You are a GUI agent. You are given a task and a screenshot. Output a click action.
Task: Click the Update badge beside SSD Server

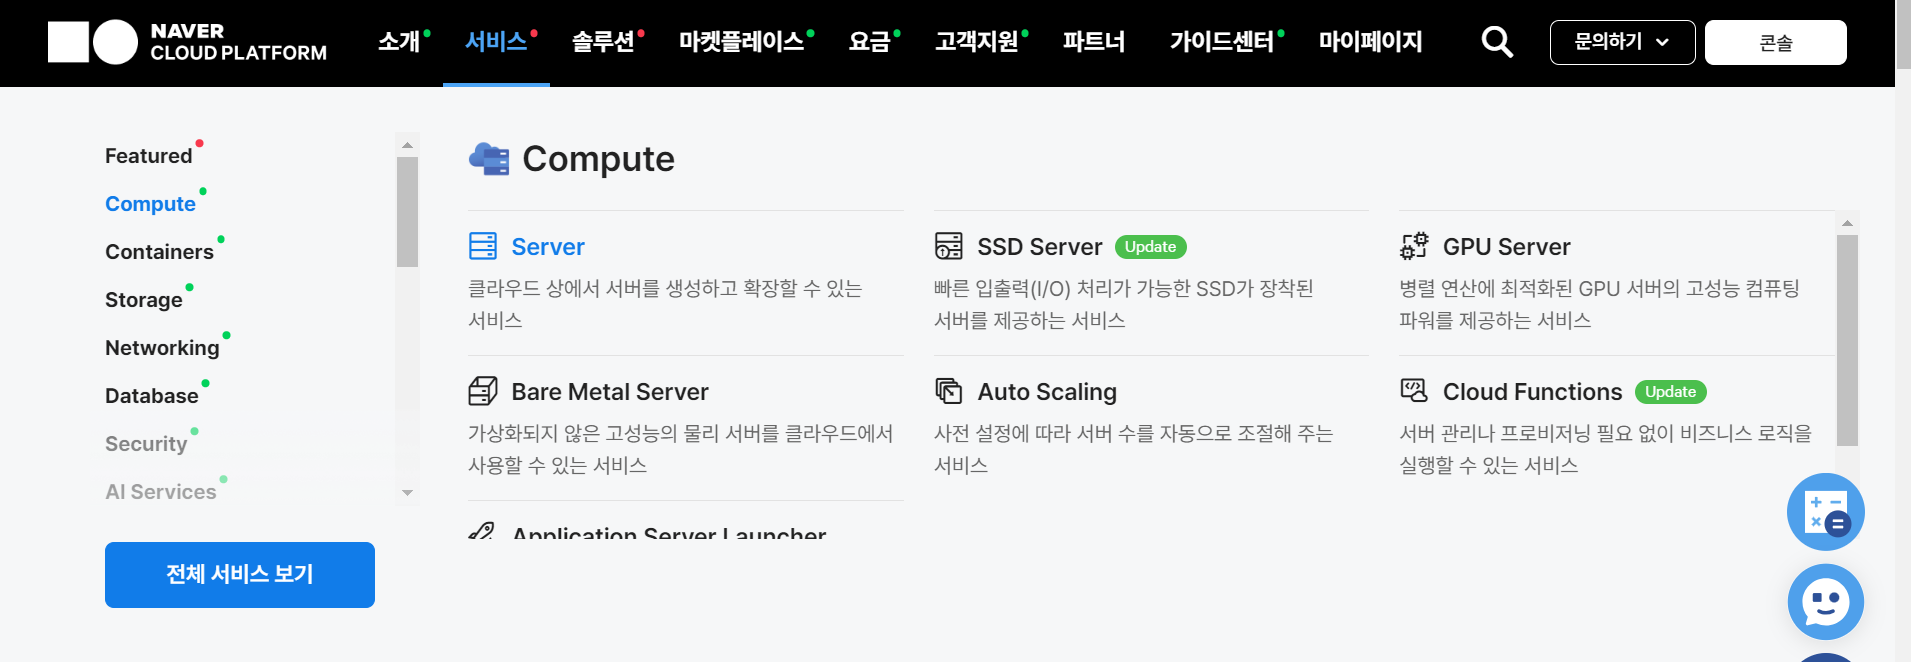click(1150, 247)
